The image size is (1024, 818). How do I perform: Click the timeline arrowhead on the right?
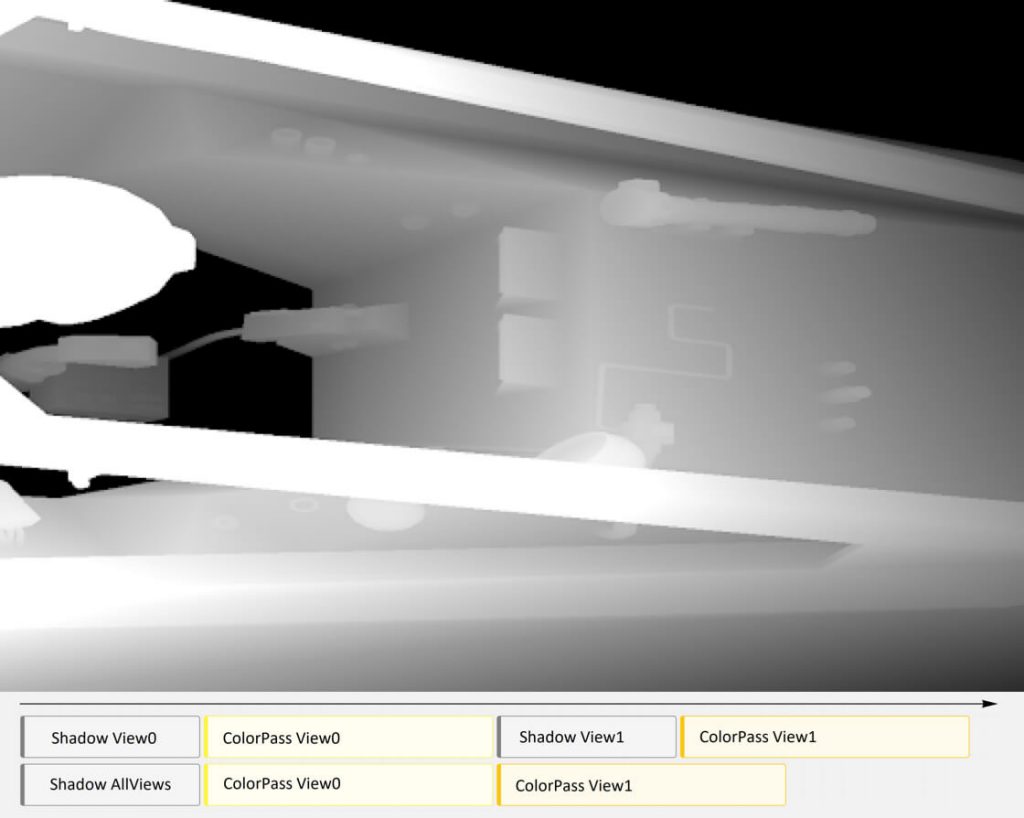[x=990, y=703]
